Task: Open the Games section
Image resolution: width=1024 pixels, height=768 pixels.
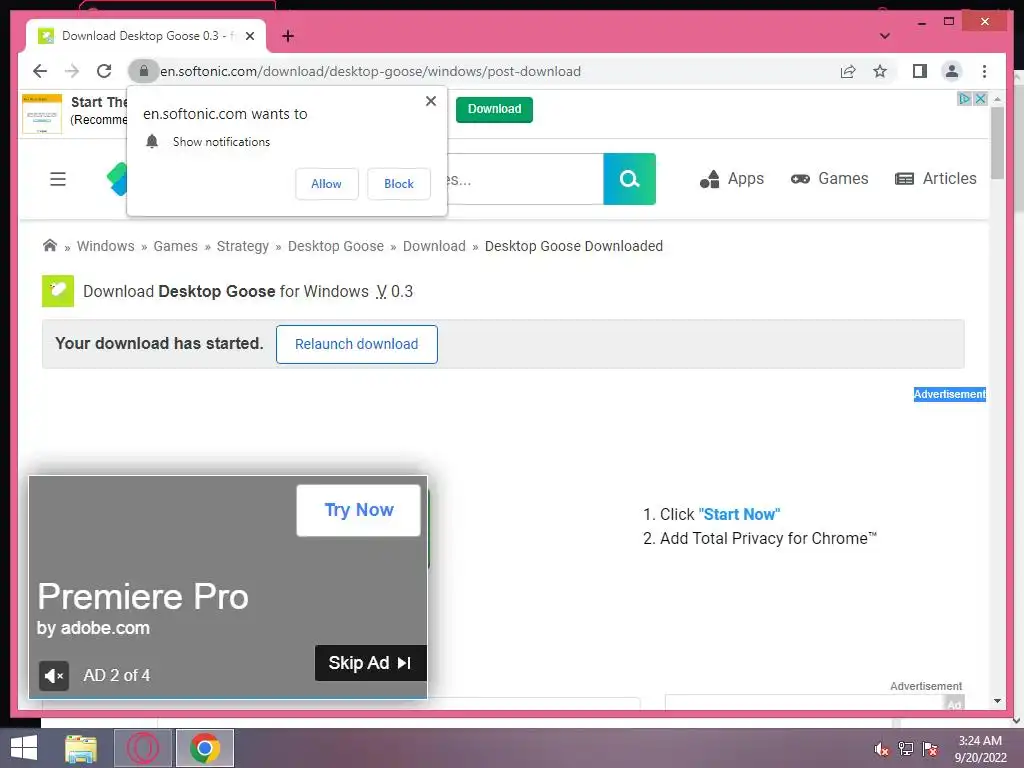Action: tap(829, 179)
